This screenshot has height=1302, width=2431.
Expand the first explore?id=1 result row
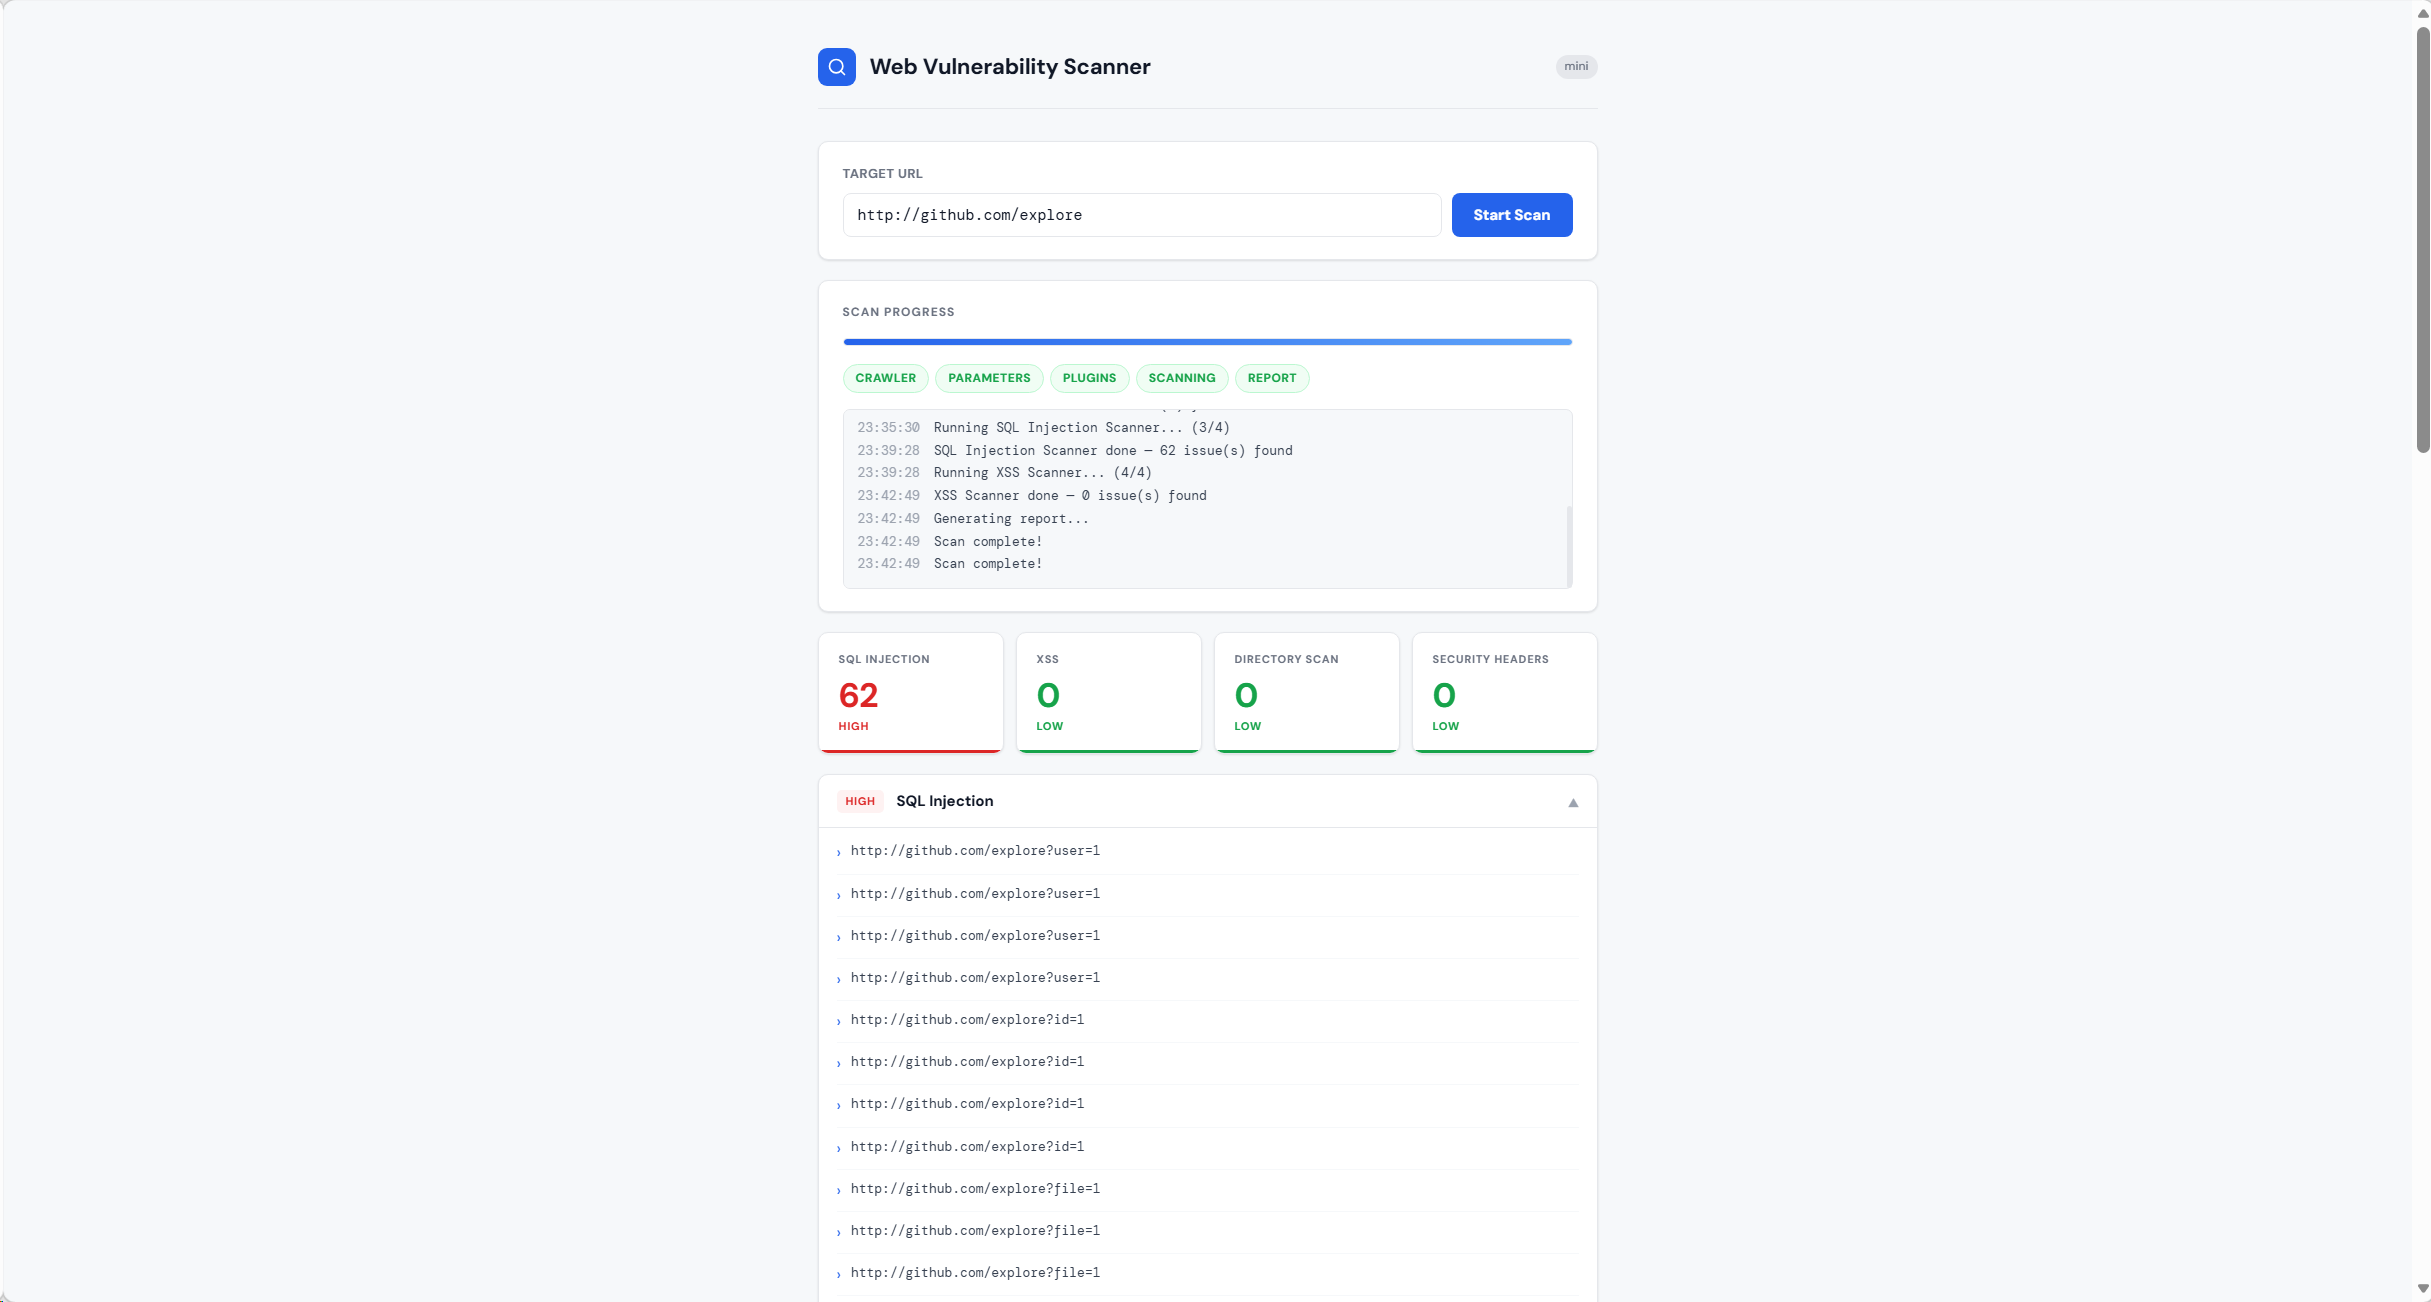pyautogui.click(x=966, y=1020)
